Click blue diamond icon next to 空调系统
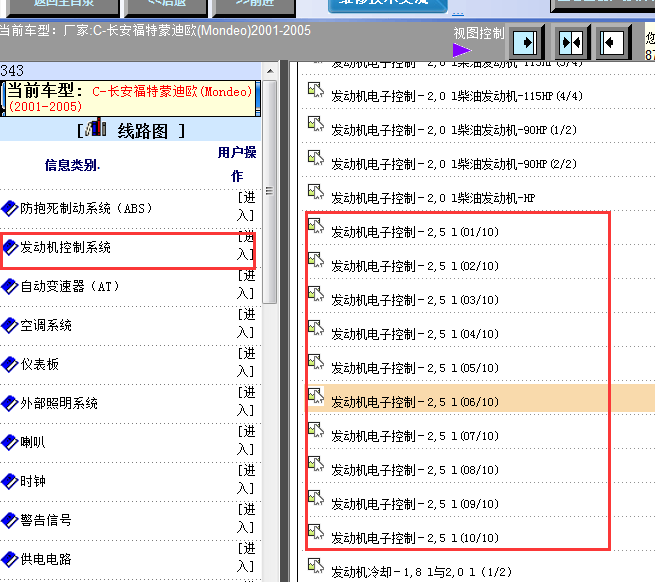 (x=9, y=325)
